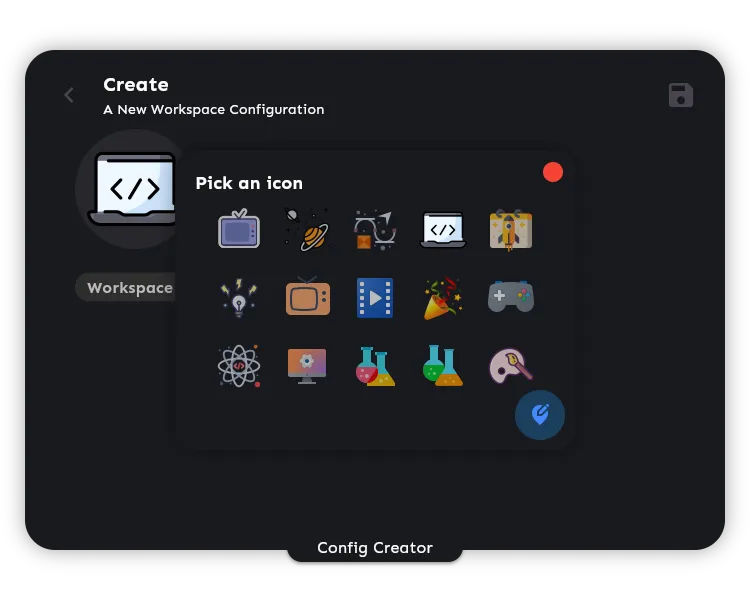Close the icon picker with red dot

pos(553,172)
